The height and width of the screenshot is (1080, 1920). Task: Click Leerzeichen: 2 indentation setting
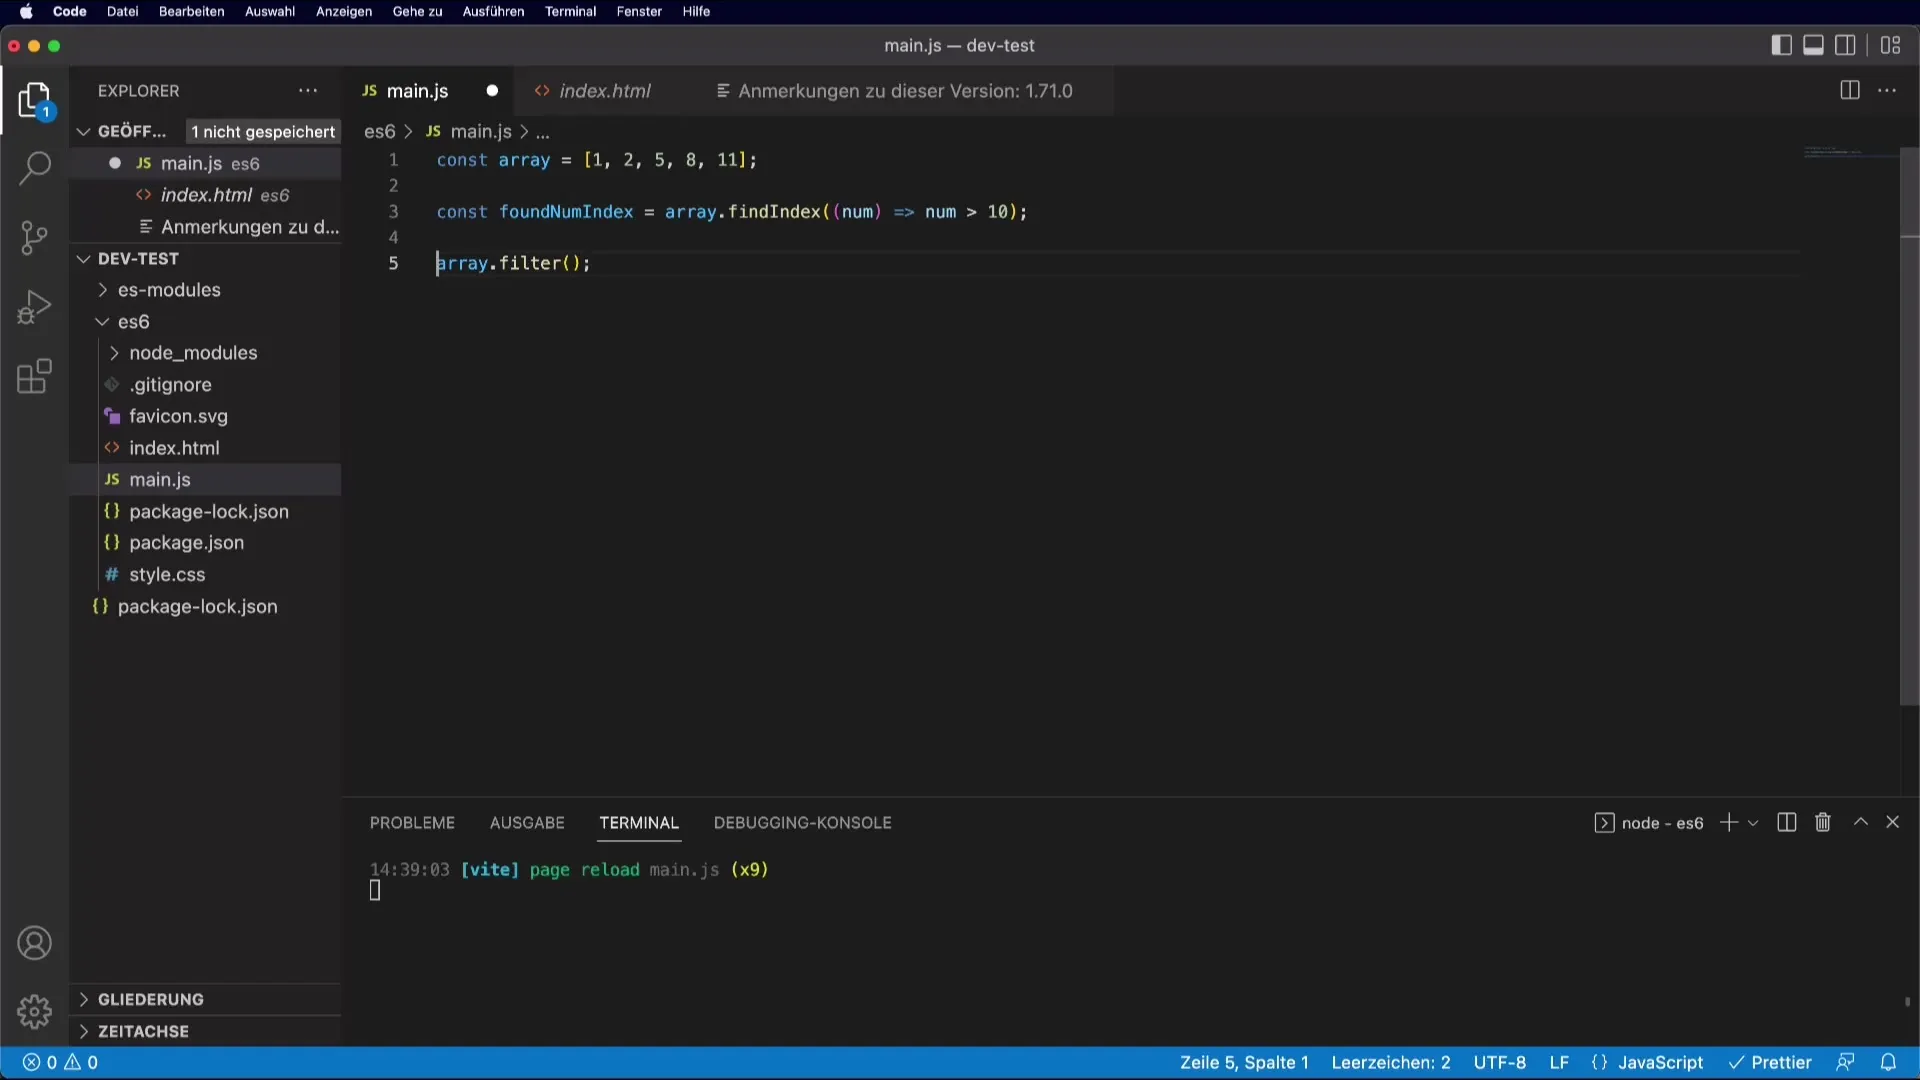click(1390, 1063)
